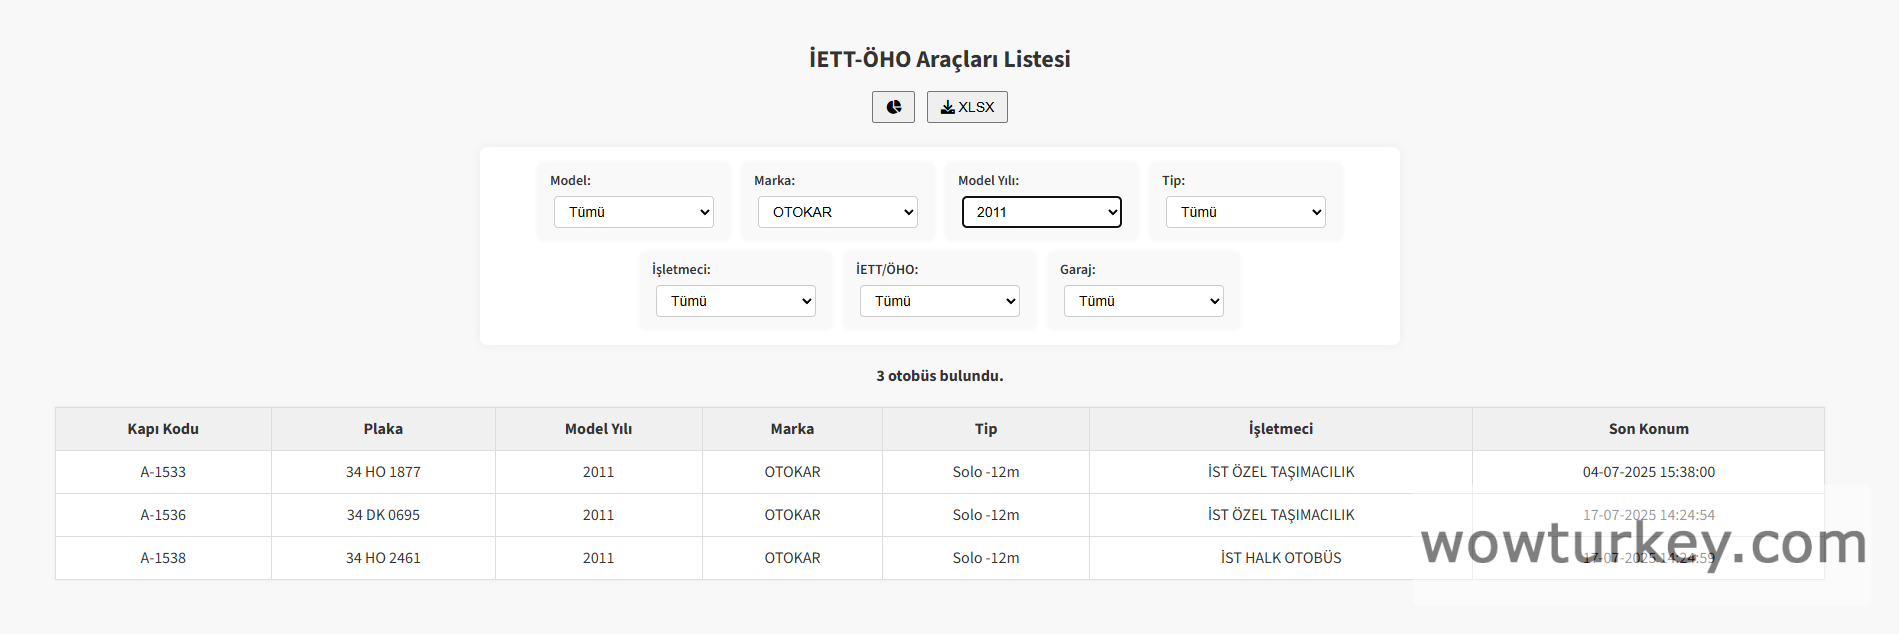Click the Plaka column header
This screenshot has height=634, width=1899.
[x=383, y=429]
